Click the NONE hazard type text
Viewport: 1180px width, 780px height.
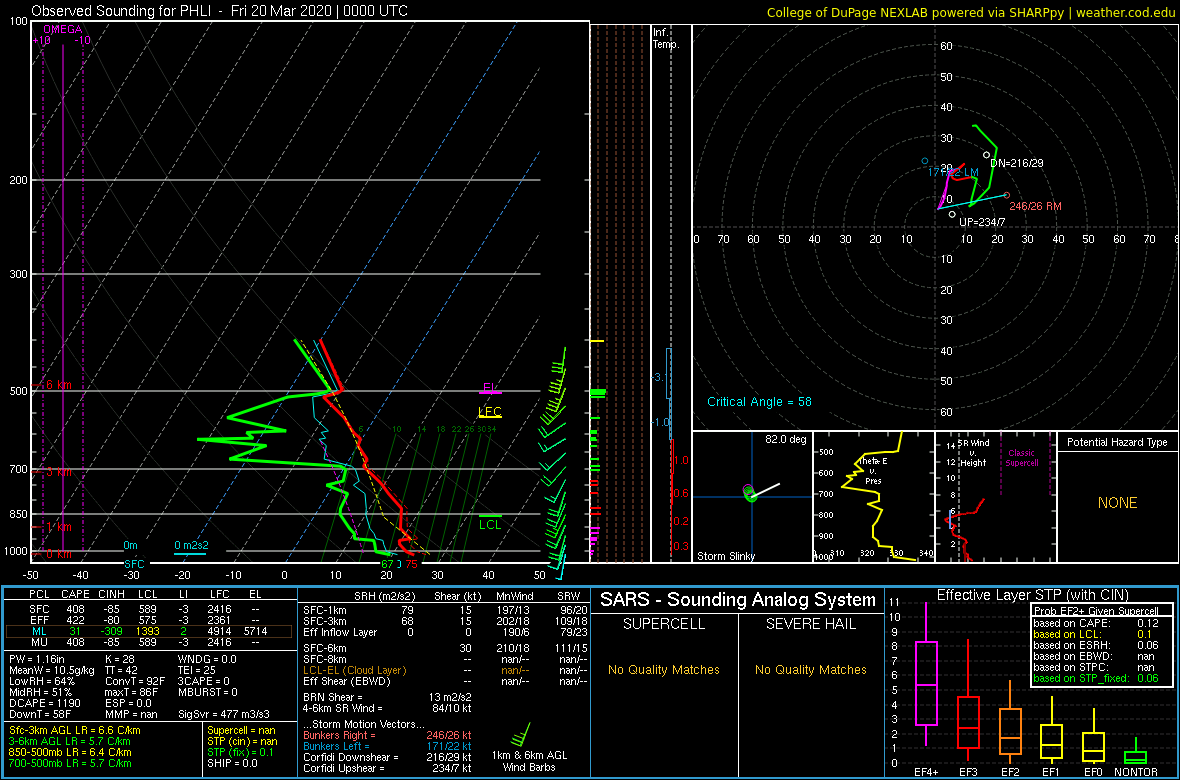1117,503
